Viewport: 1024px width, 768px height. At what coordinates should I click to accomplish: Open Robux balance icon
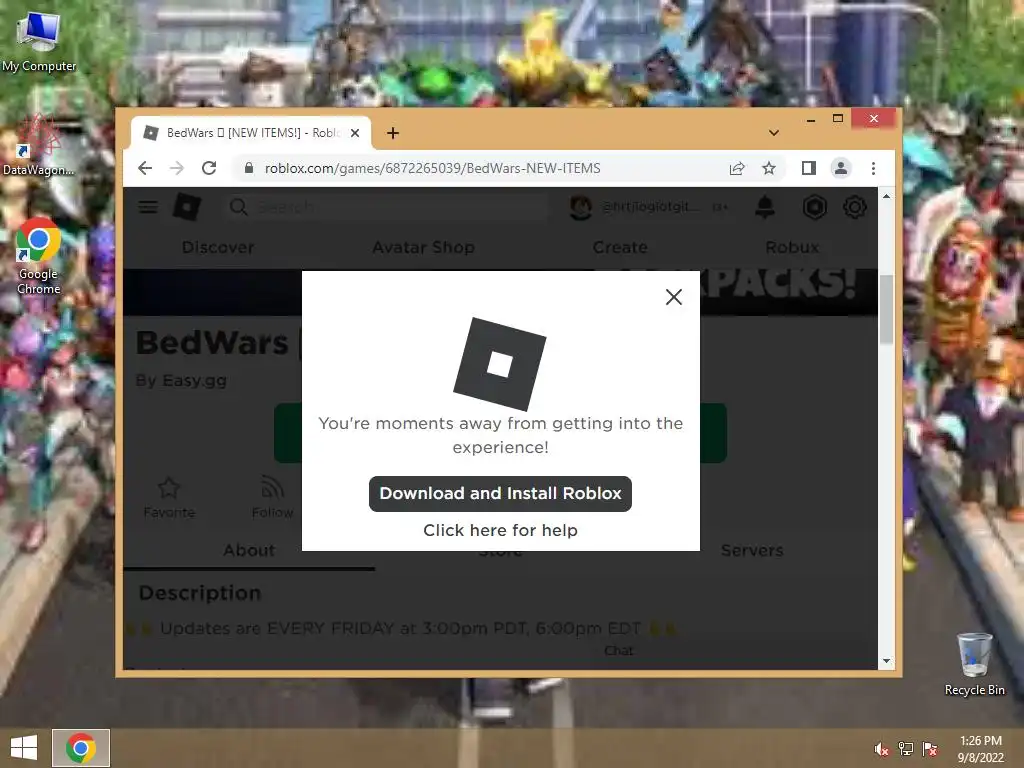tap(814, 207)
